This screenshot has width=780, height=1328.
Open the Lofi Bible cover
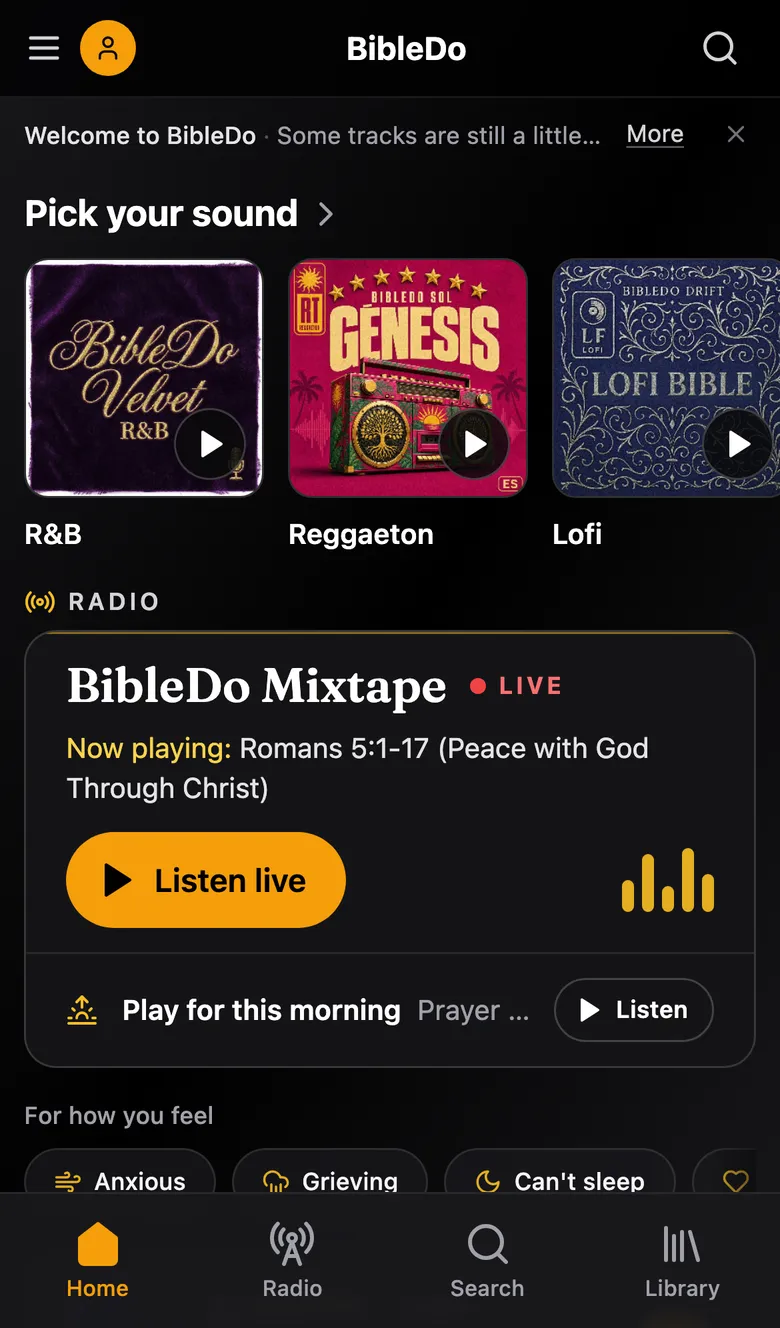coord(666,378)
